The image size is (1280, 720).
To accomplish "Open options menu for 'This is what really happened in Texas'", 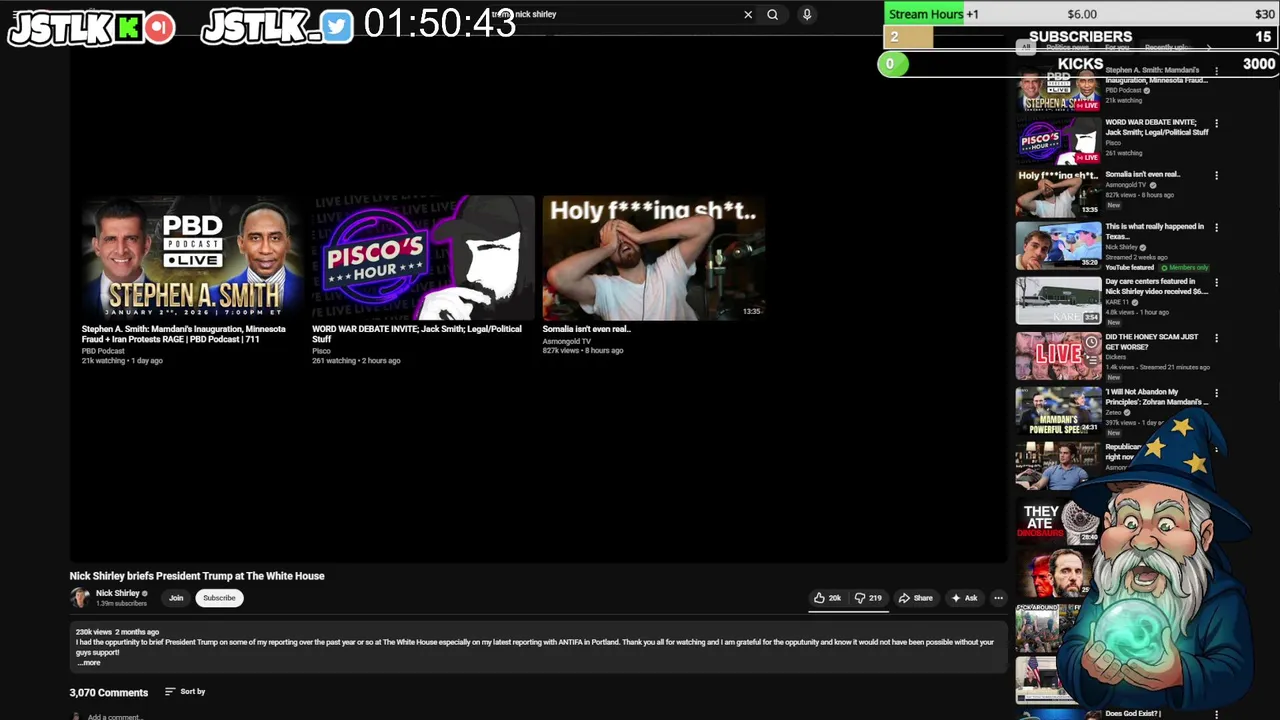I will pos(1216,227).
